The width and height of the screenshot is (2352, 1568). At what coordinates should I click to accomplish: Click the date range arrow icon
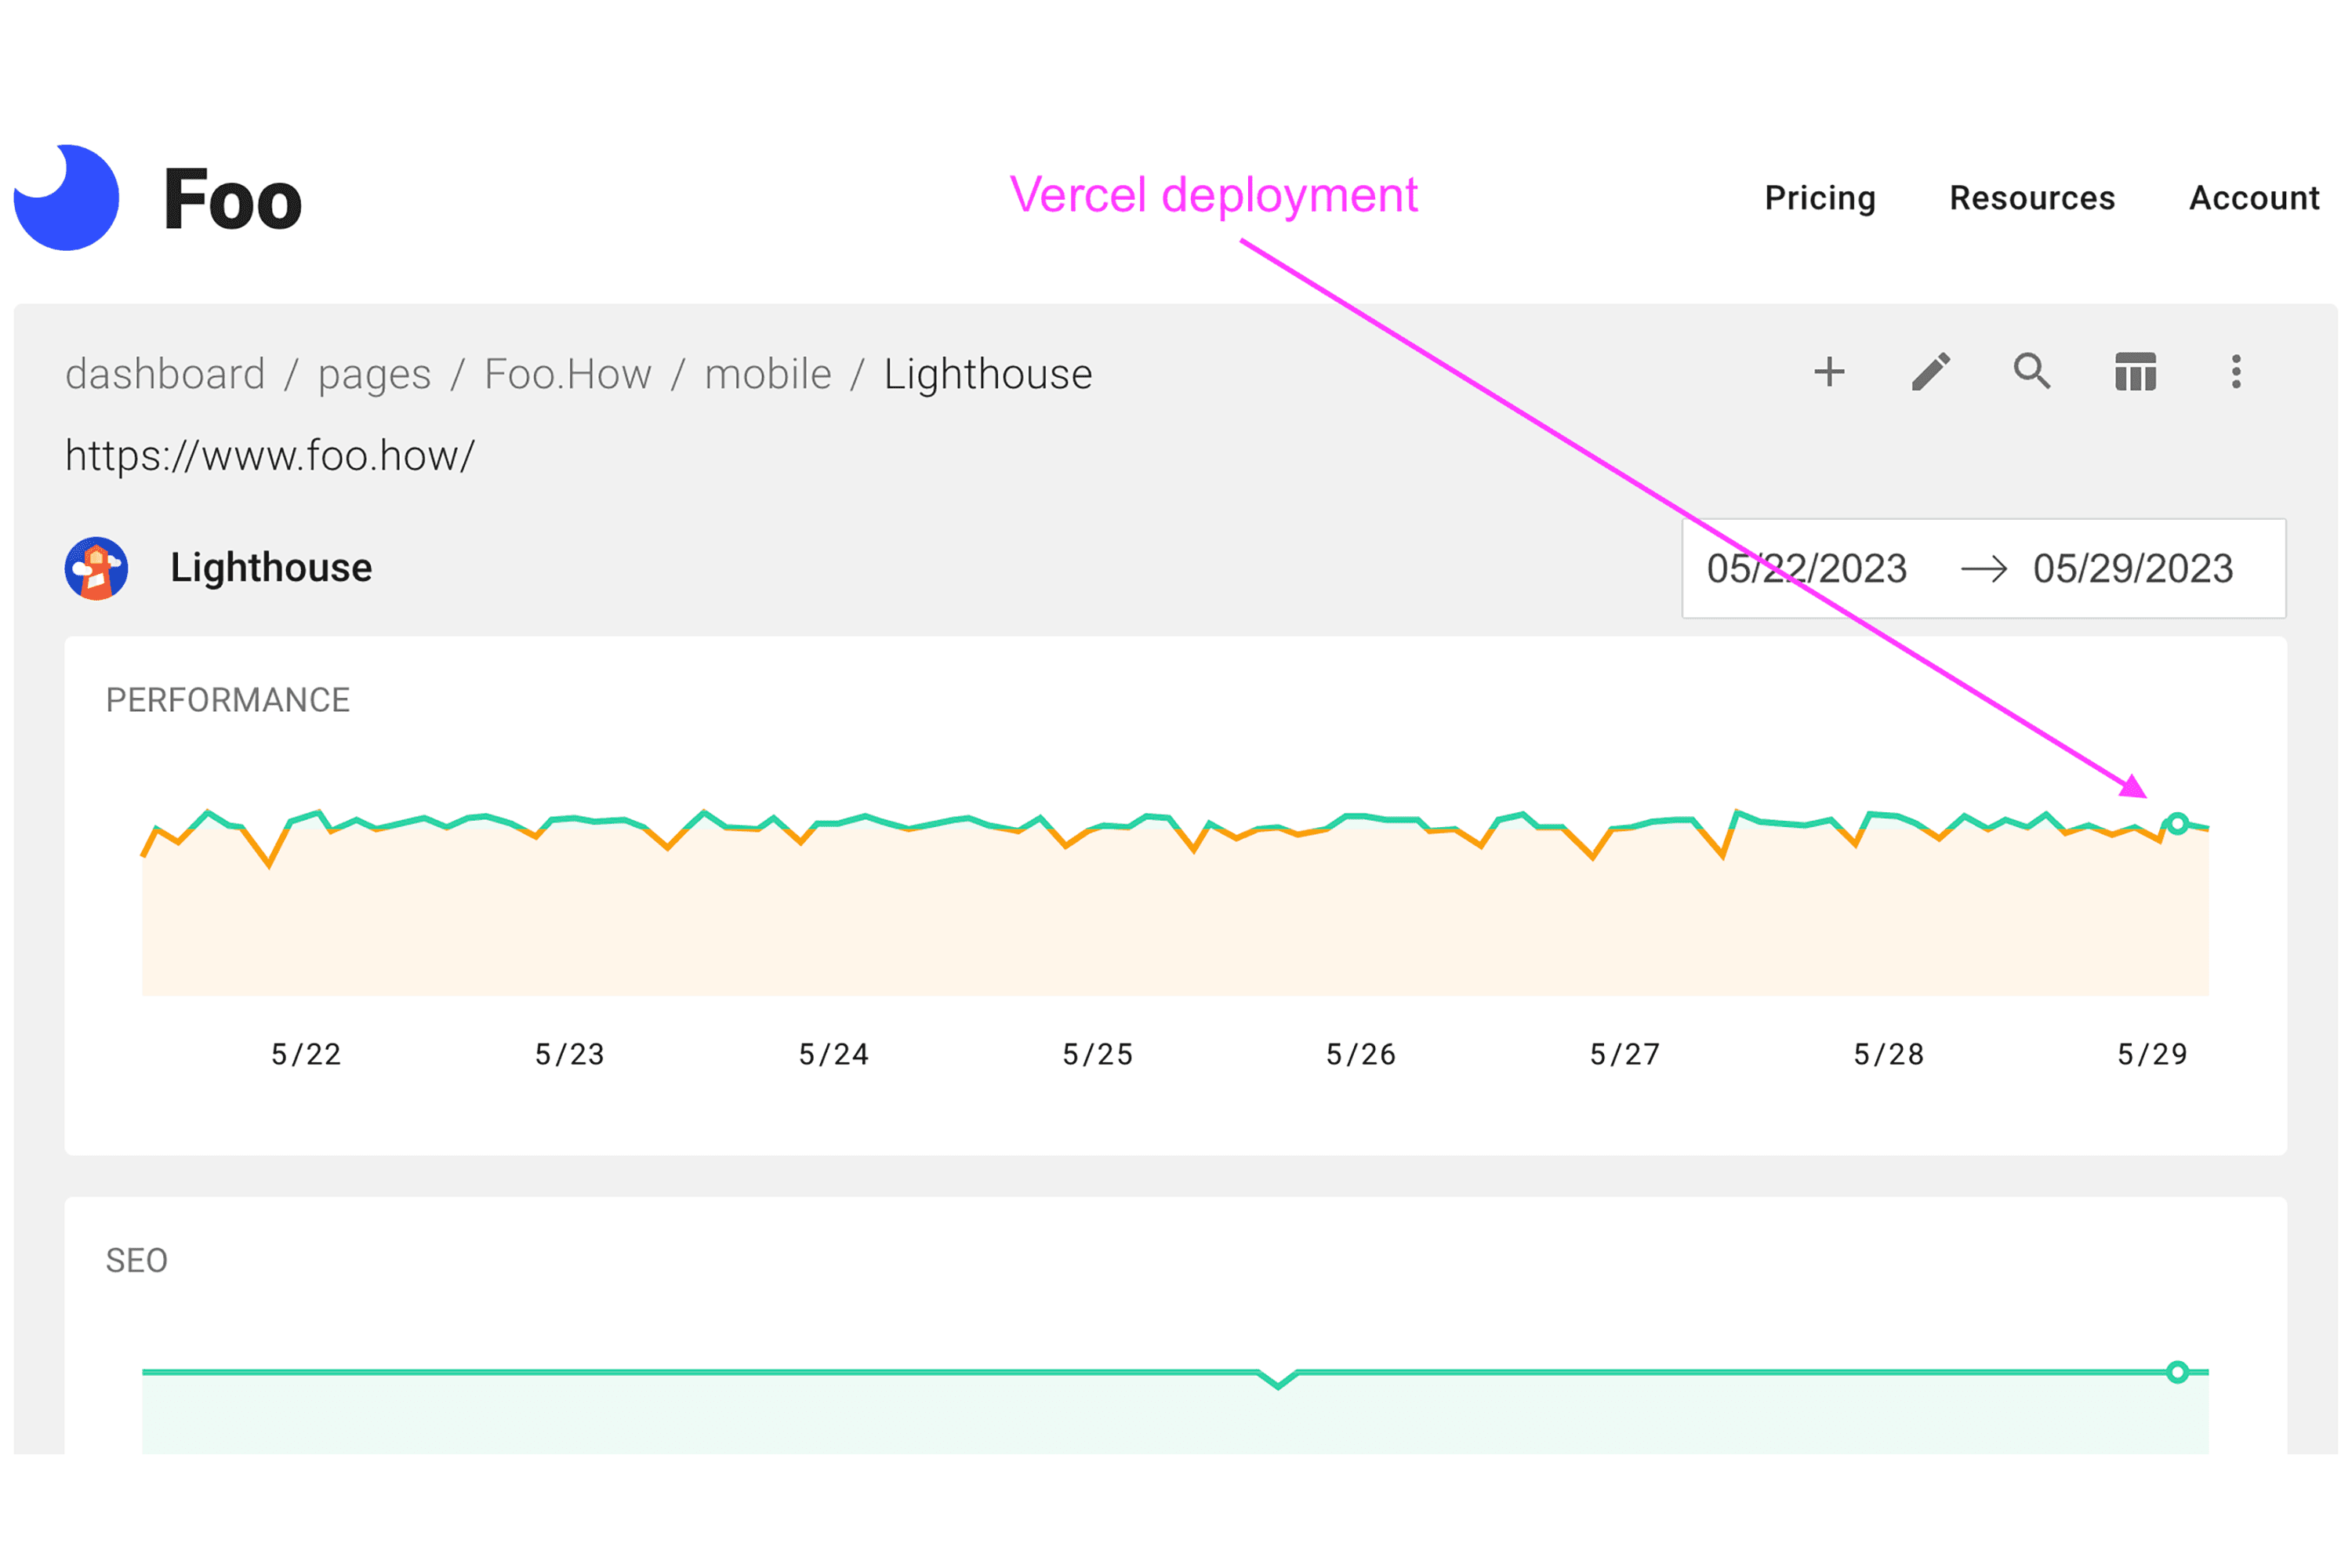1984,569
